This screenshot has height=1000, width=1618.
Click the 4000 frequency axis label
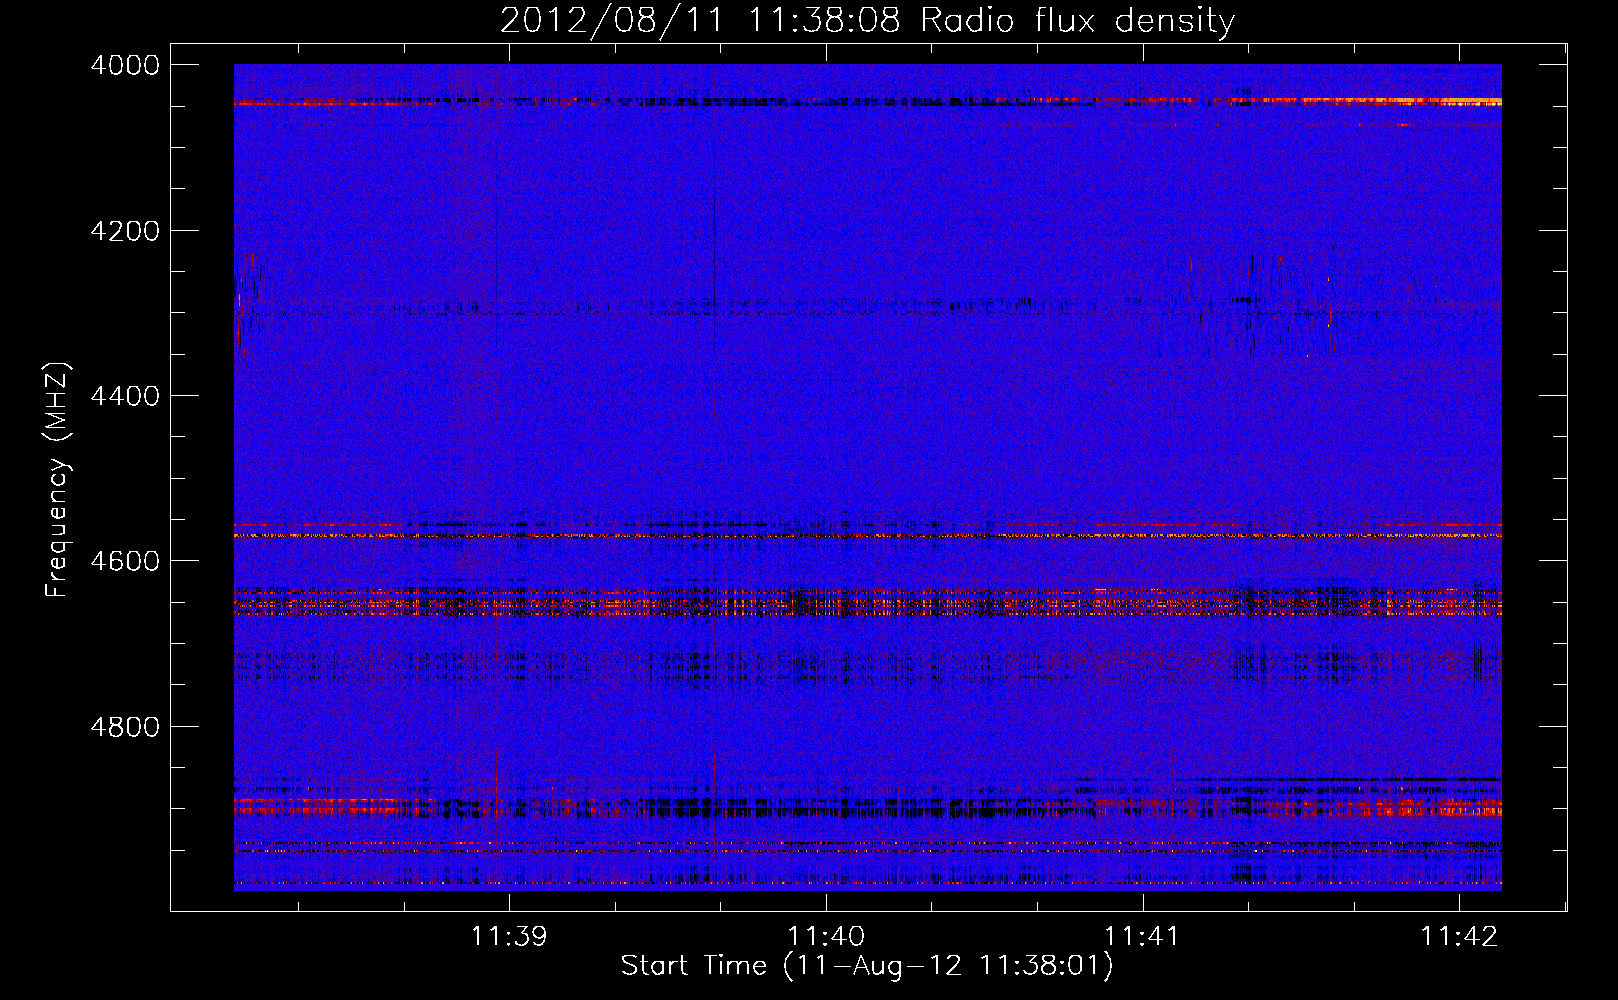124,65
